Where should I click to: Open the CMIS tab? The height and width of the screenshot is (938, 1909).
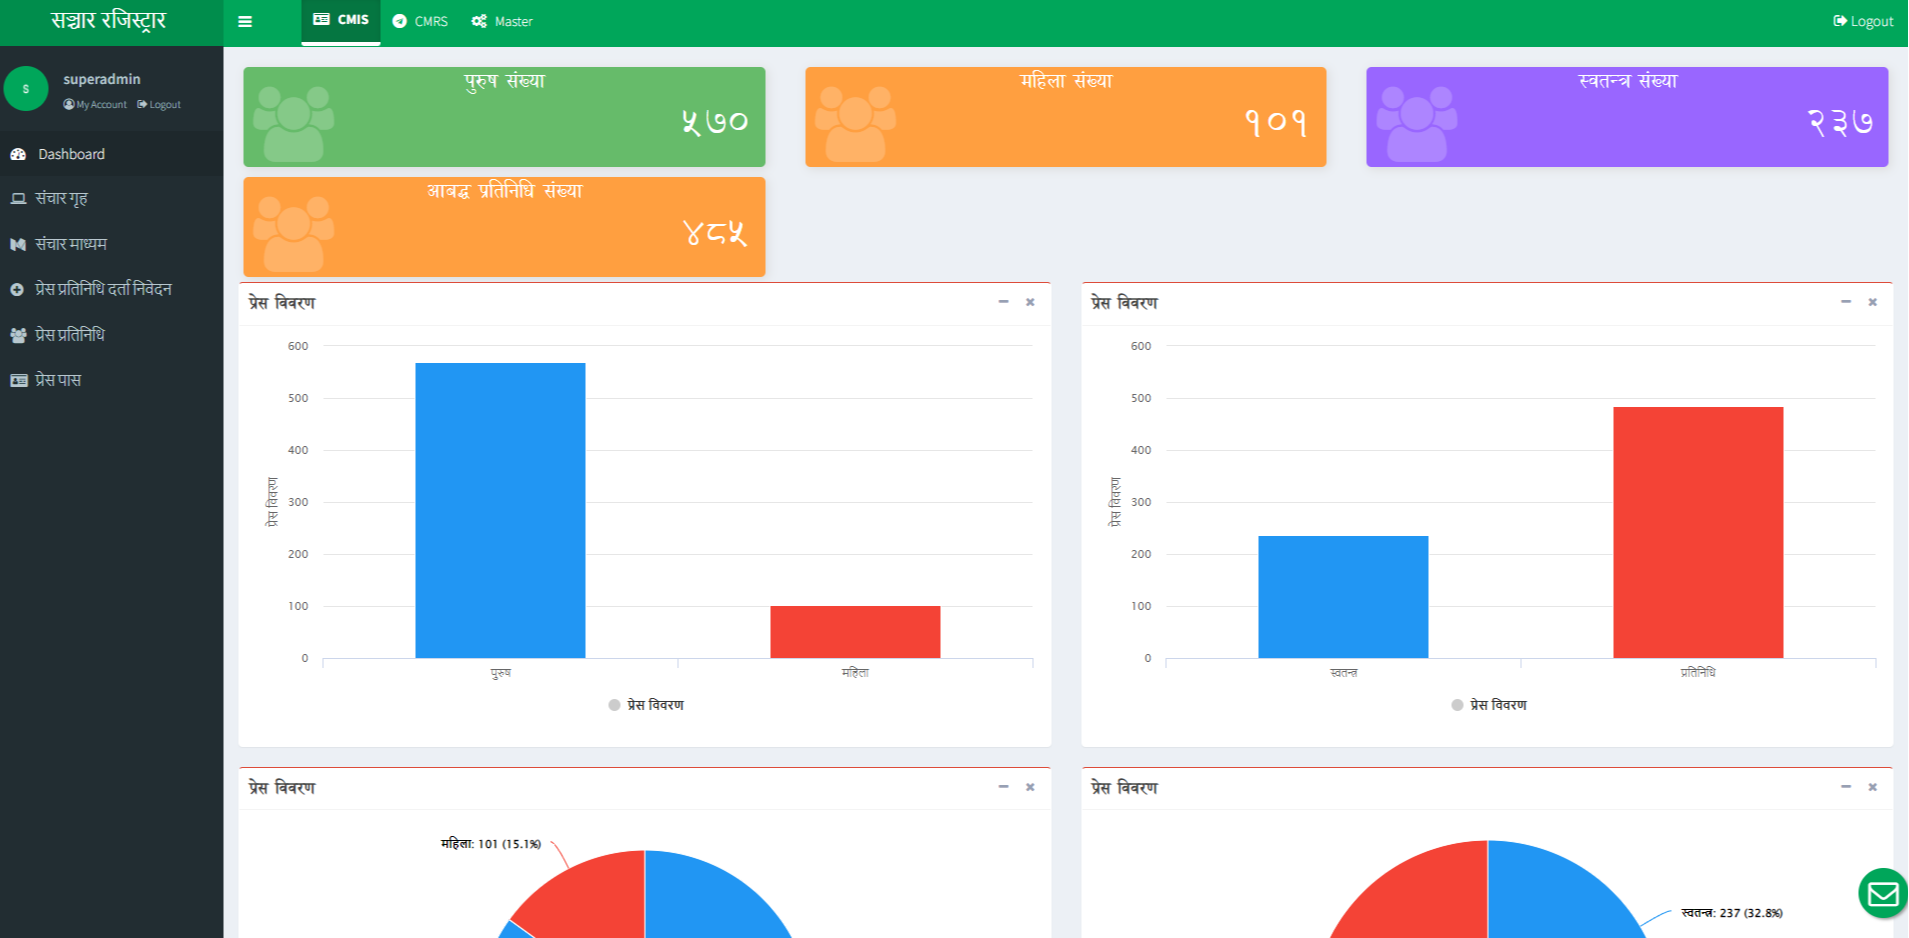click(x=341, y=21)
